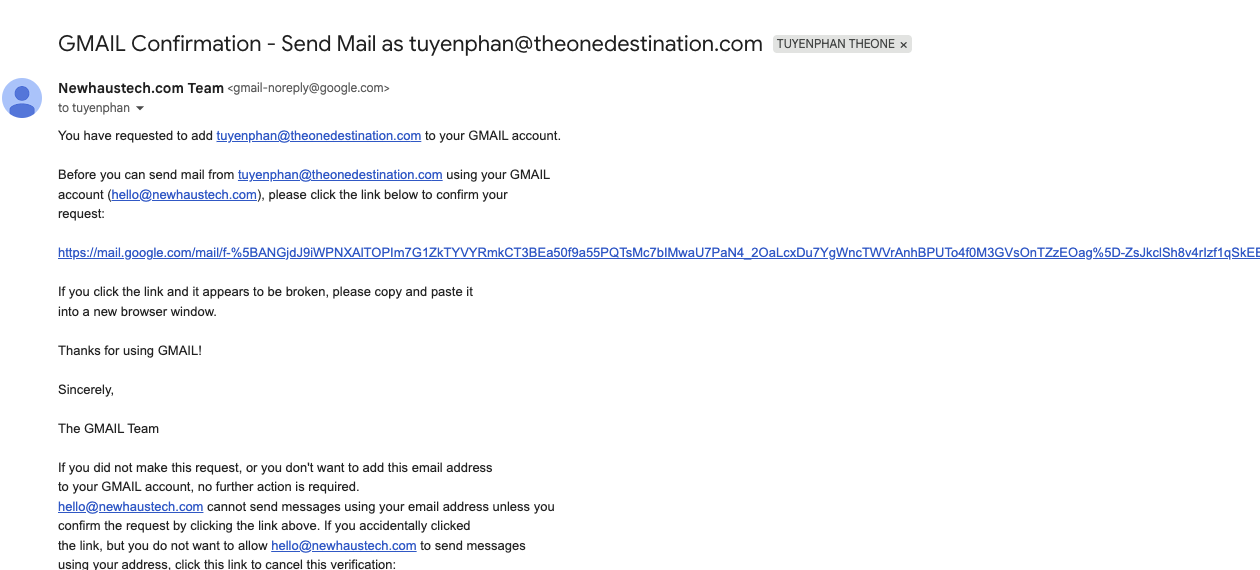This screenshot has width=1260, height=570.
Task: Click the 'Thanks for using GMAIL!' line
Action: [130, 350]
